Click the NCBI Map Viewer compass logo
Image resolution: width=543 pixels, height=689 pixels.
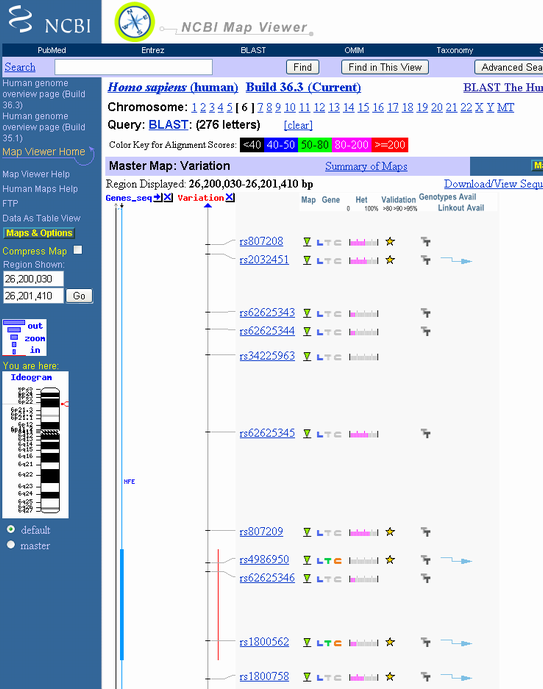pos(134,22)
